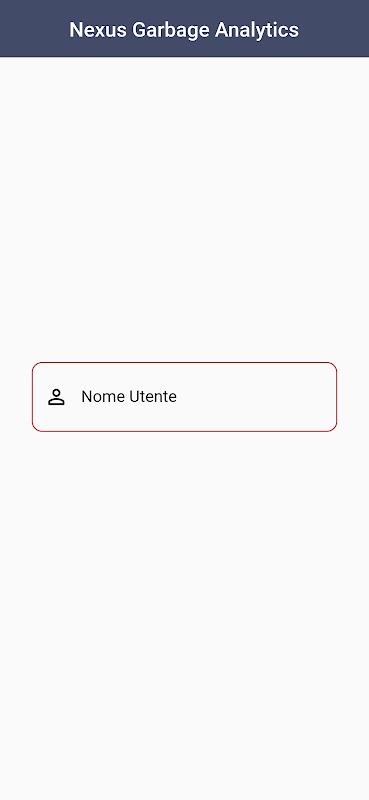Activate the username entry box
This screenshot has width=369, height=800.
pos(184,397)
